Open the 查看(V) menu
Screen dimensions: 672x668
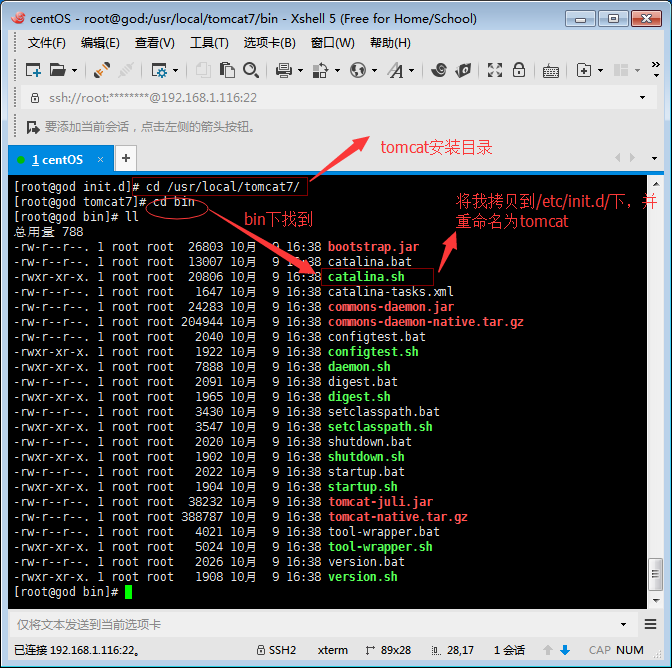pyautogui.click(x=155, y=43)
